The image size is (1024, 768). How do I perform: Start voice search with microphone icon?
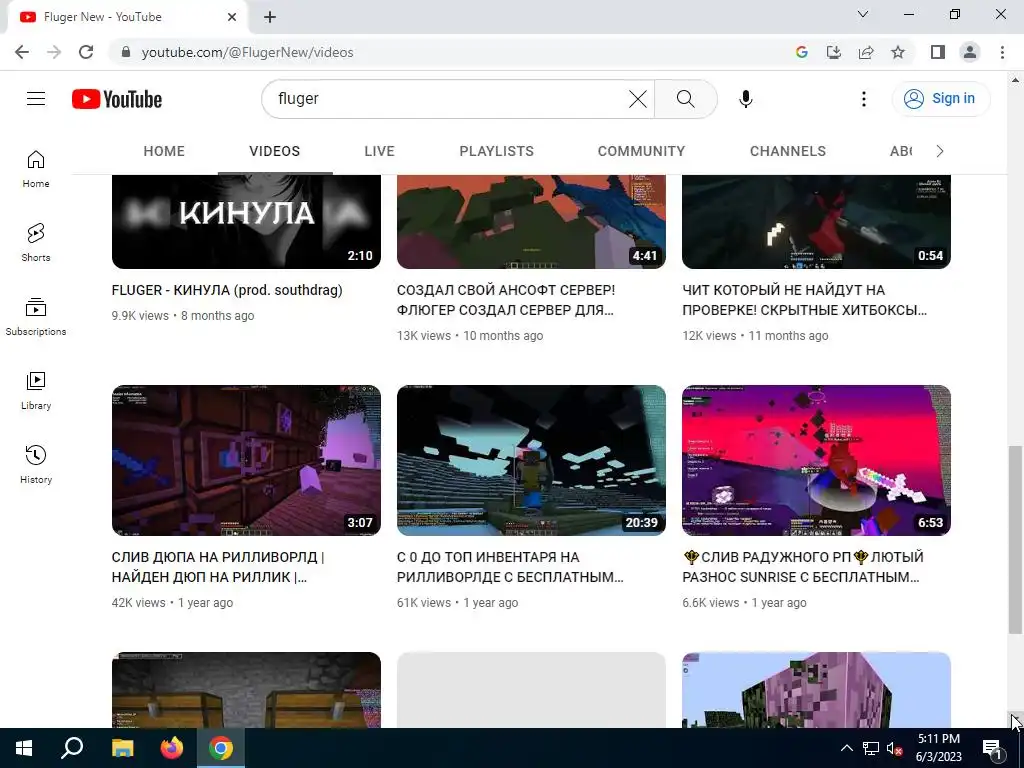point(746,99)
